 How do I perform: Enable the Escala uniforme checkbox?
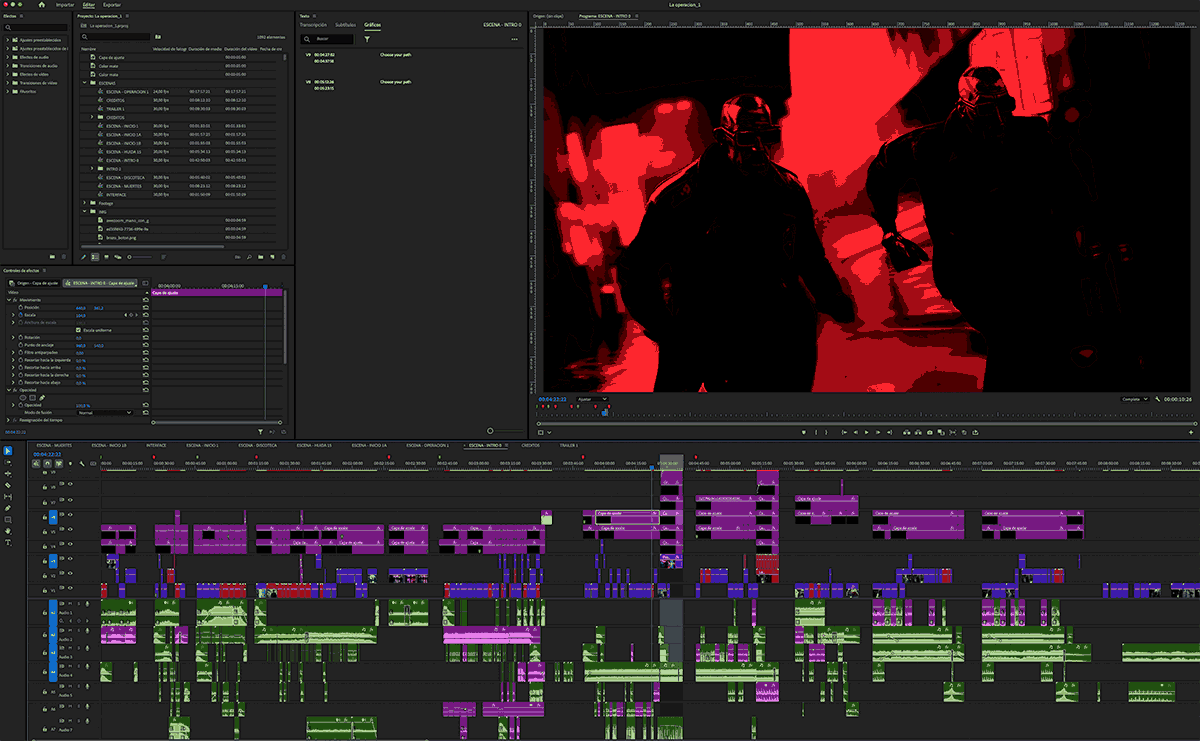pyautogui.click(x=78, y=330)
